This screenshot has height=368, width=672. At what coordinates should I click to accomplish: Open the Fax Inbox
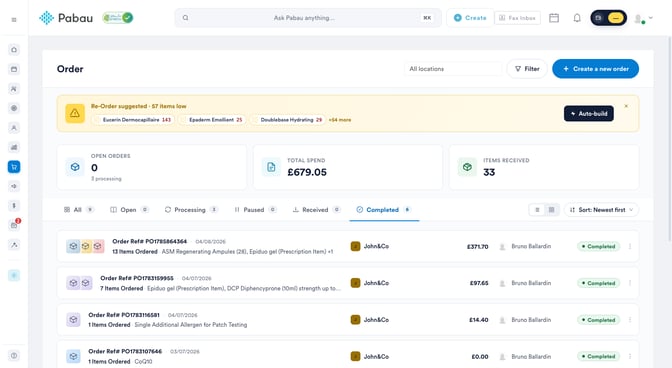(x=517, y=18)
